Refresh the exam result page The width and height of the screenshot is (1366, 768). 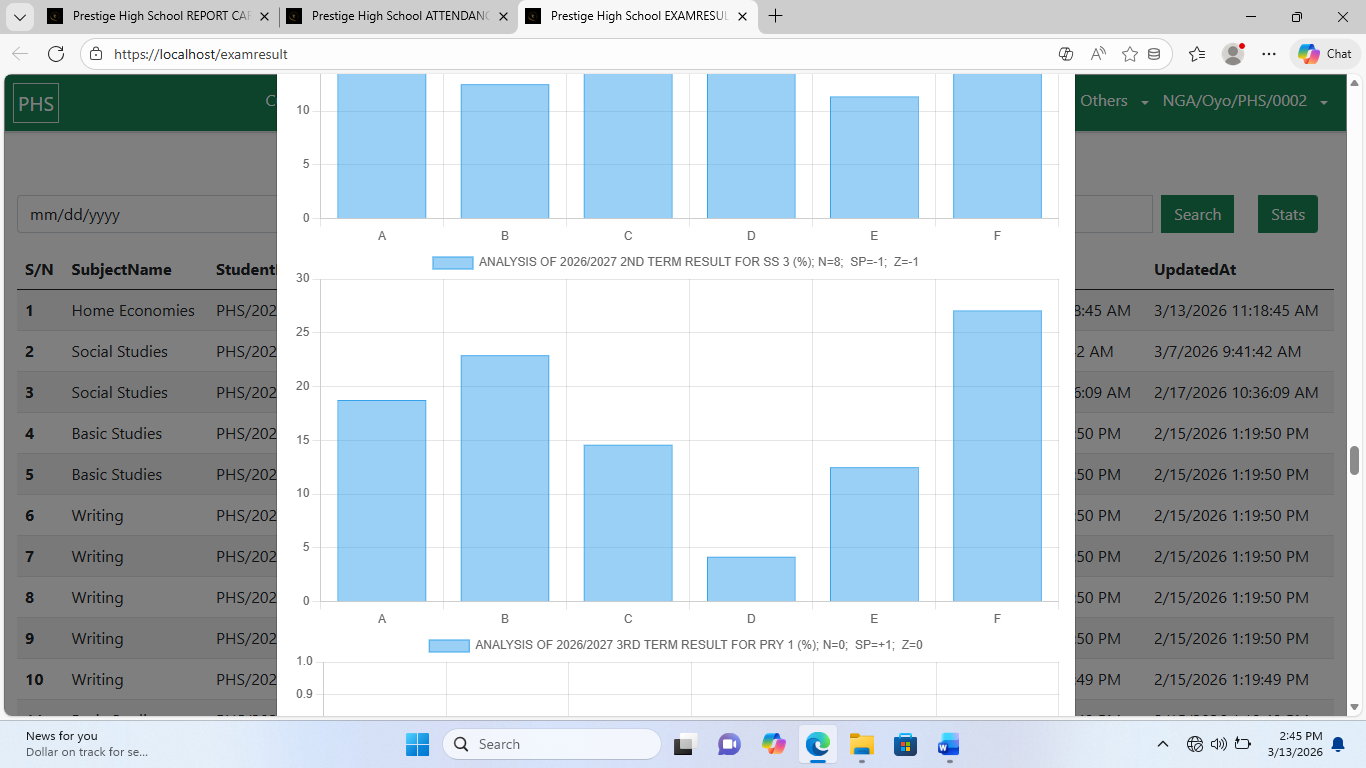pos(56,54)
